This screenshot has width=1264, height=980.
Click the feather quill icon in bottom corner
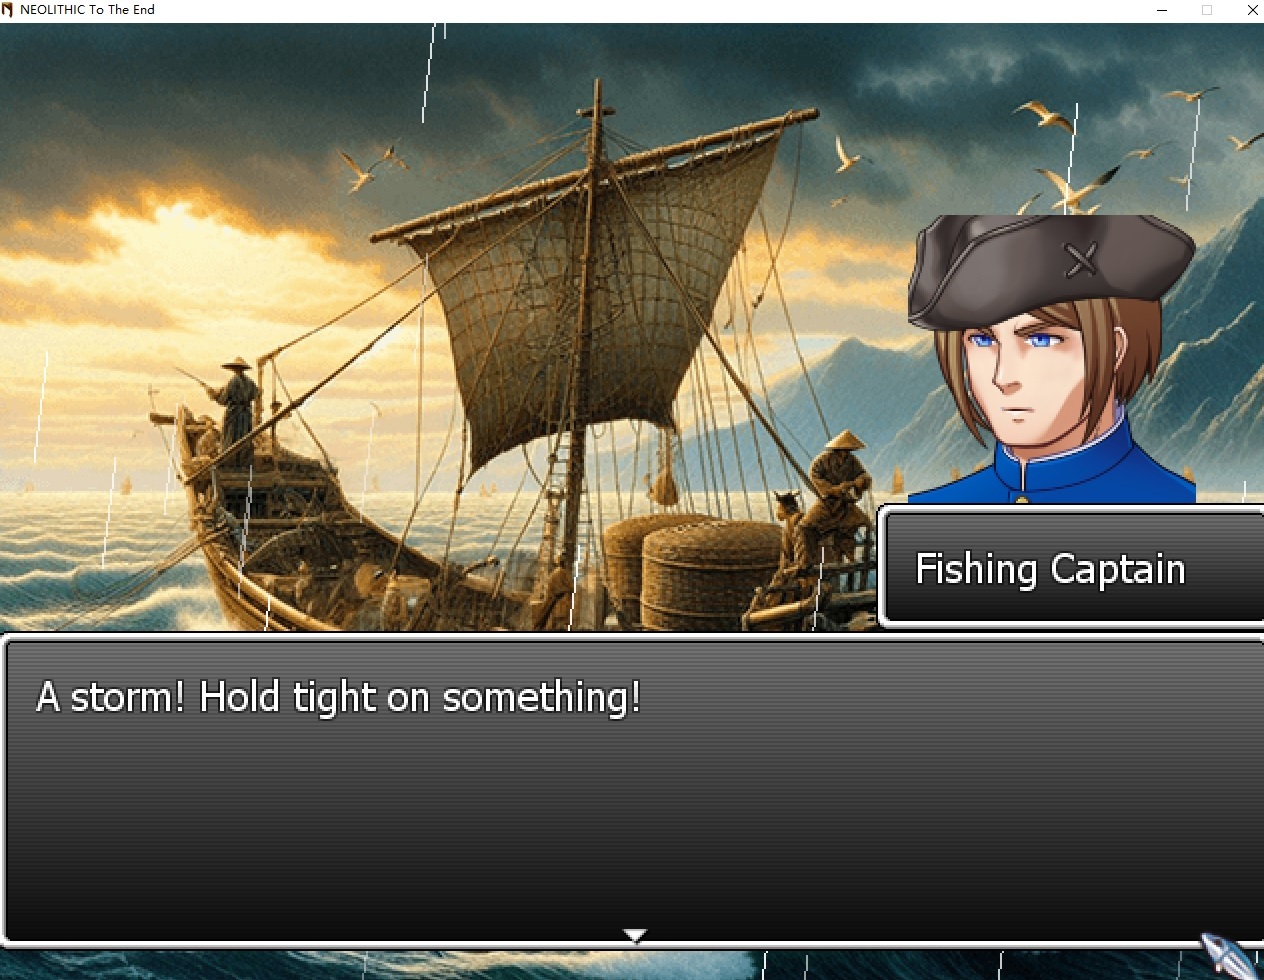click(x=1227, y=953)
